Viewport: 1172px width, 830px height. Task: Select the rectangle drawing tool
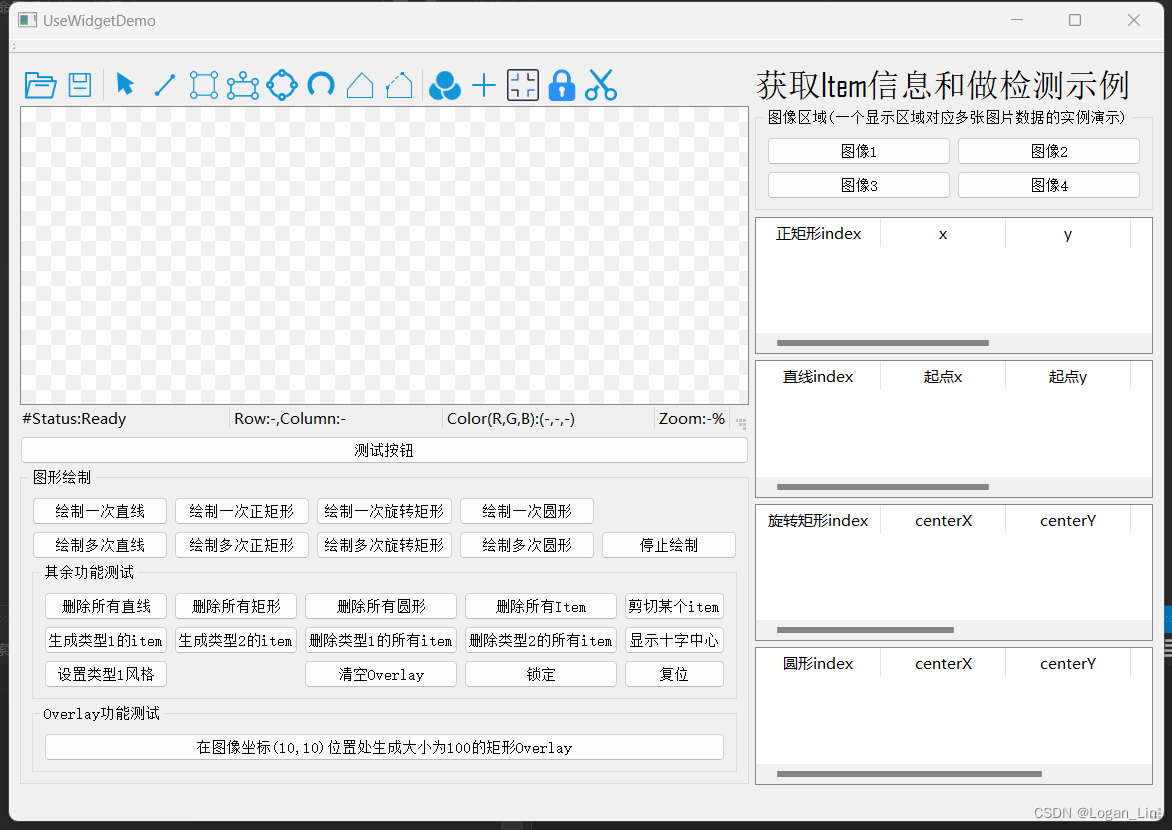(203, 85)
